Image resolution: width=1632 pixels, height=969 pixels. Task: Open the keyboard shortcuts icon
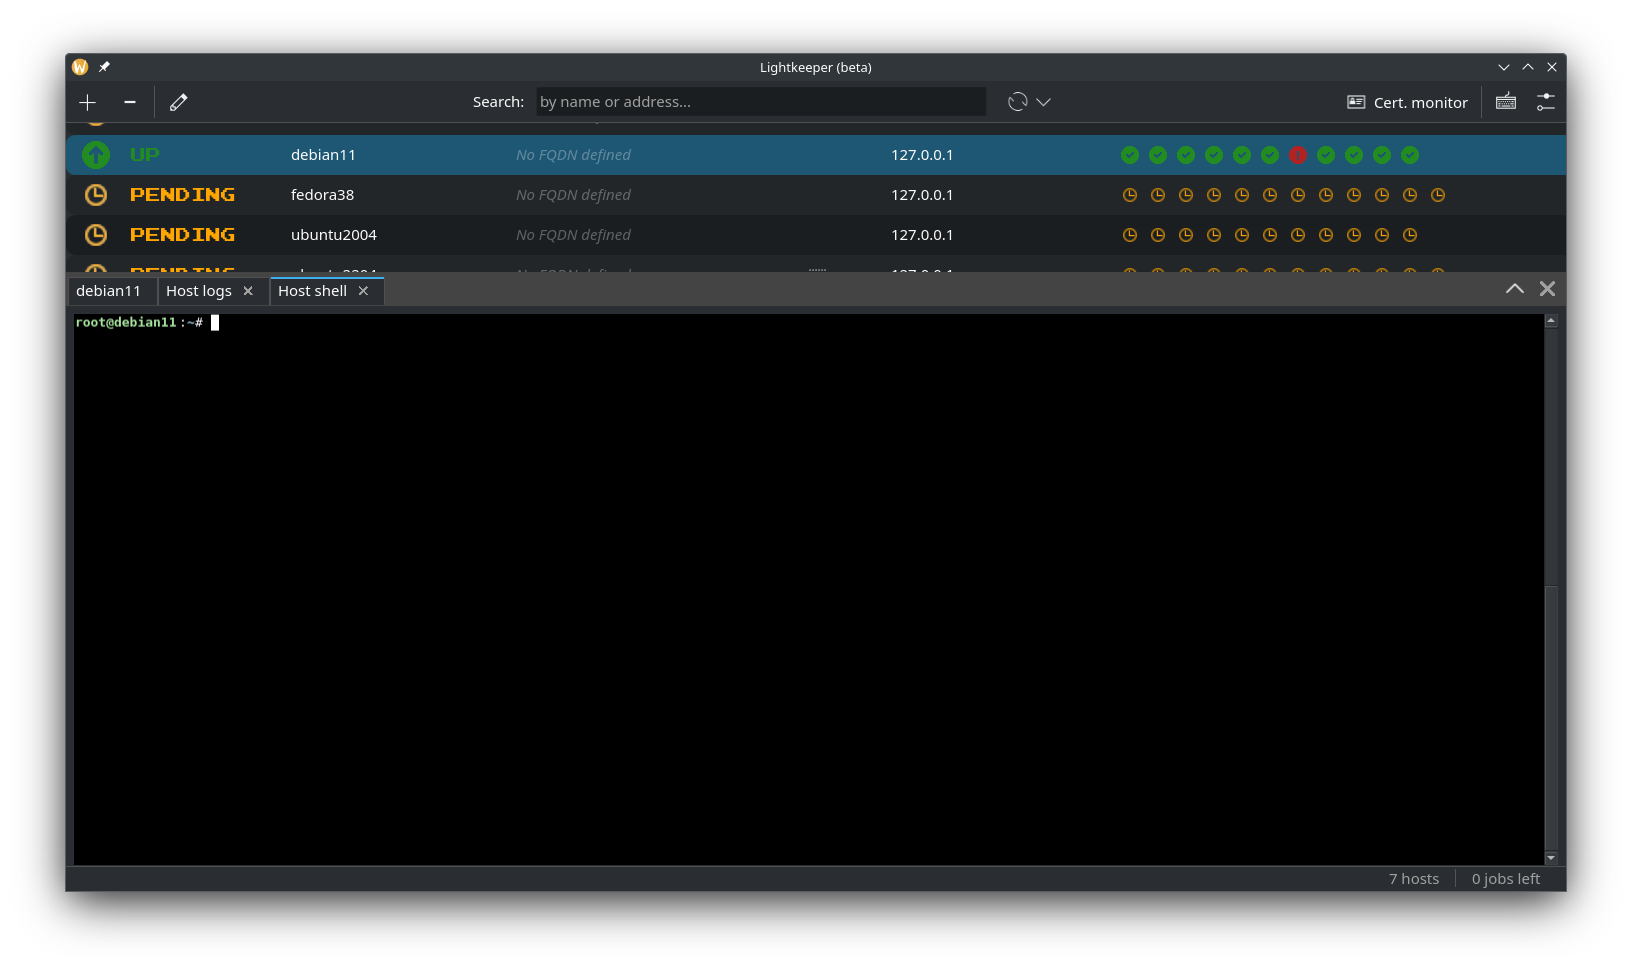1506,102
